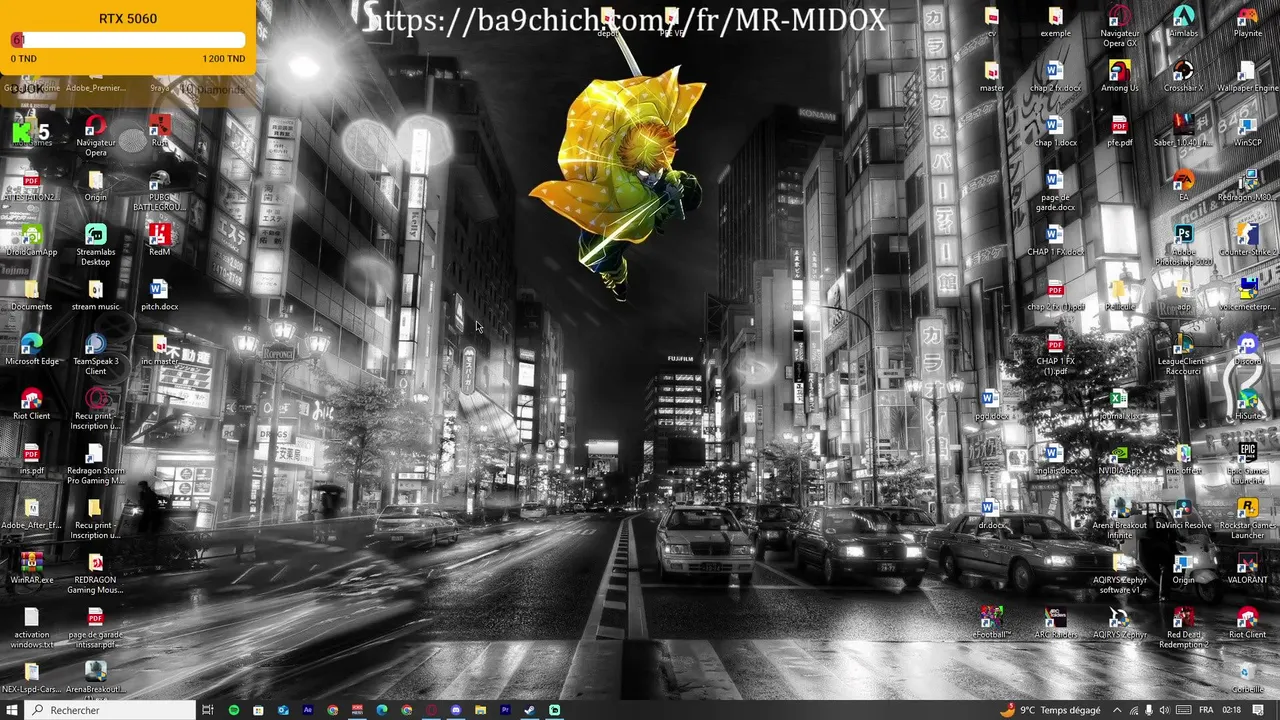The image size is (1280, 720).
Task: Open the volume control in tray
Action: 1164,710
